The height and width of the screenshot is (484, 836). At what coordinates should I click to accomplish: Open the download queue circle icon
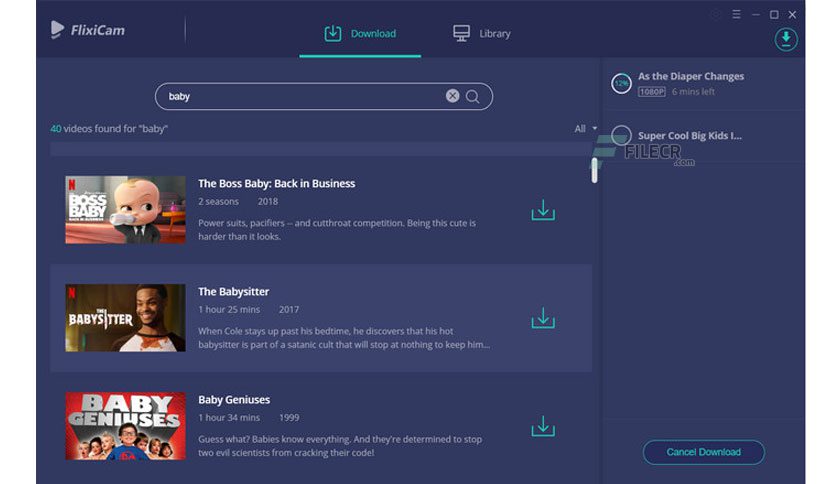coord(786,39)
